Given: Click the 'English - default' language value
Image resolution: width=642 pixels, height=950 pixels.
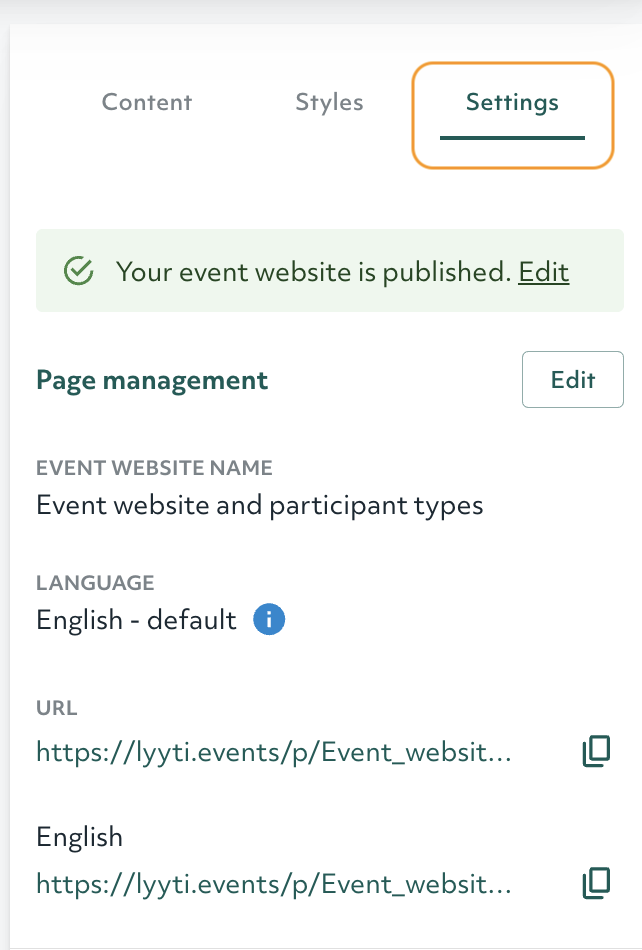Looking at the screenshot, I should 136,620.
